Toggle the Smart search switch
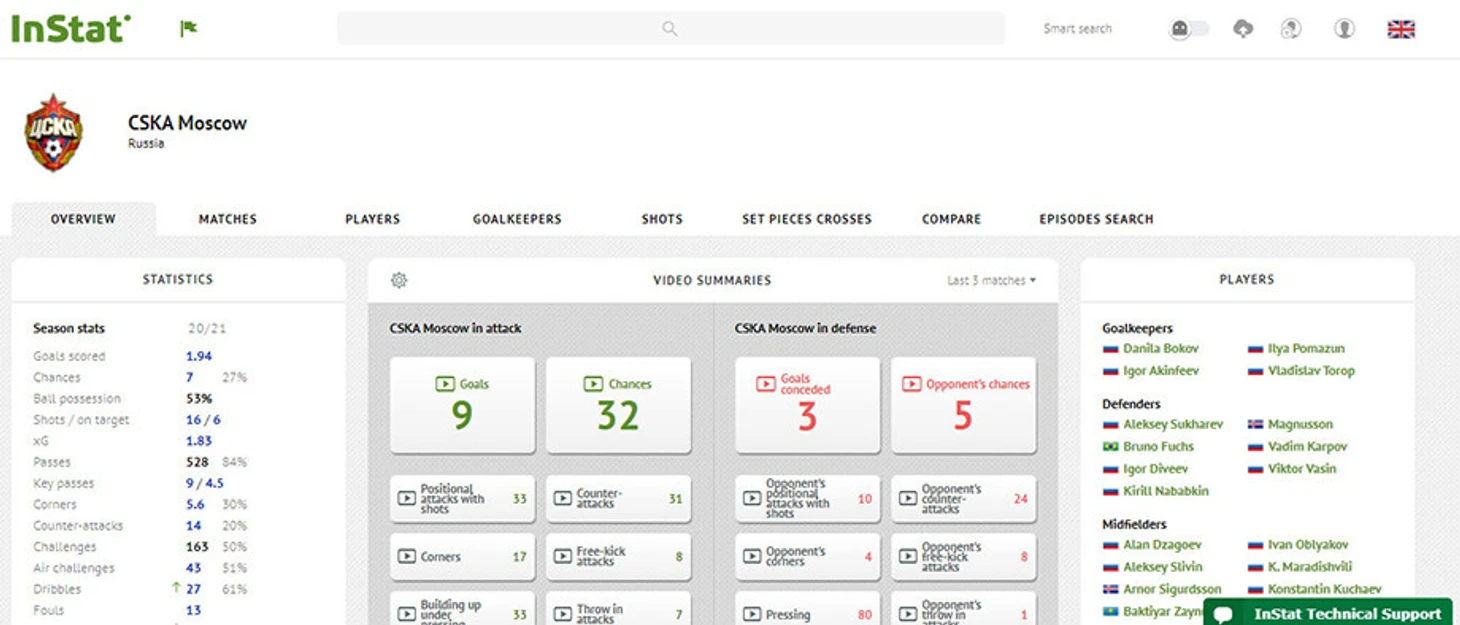Viewport: 1460px width, 625px height. [x=1189, y=29]
